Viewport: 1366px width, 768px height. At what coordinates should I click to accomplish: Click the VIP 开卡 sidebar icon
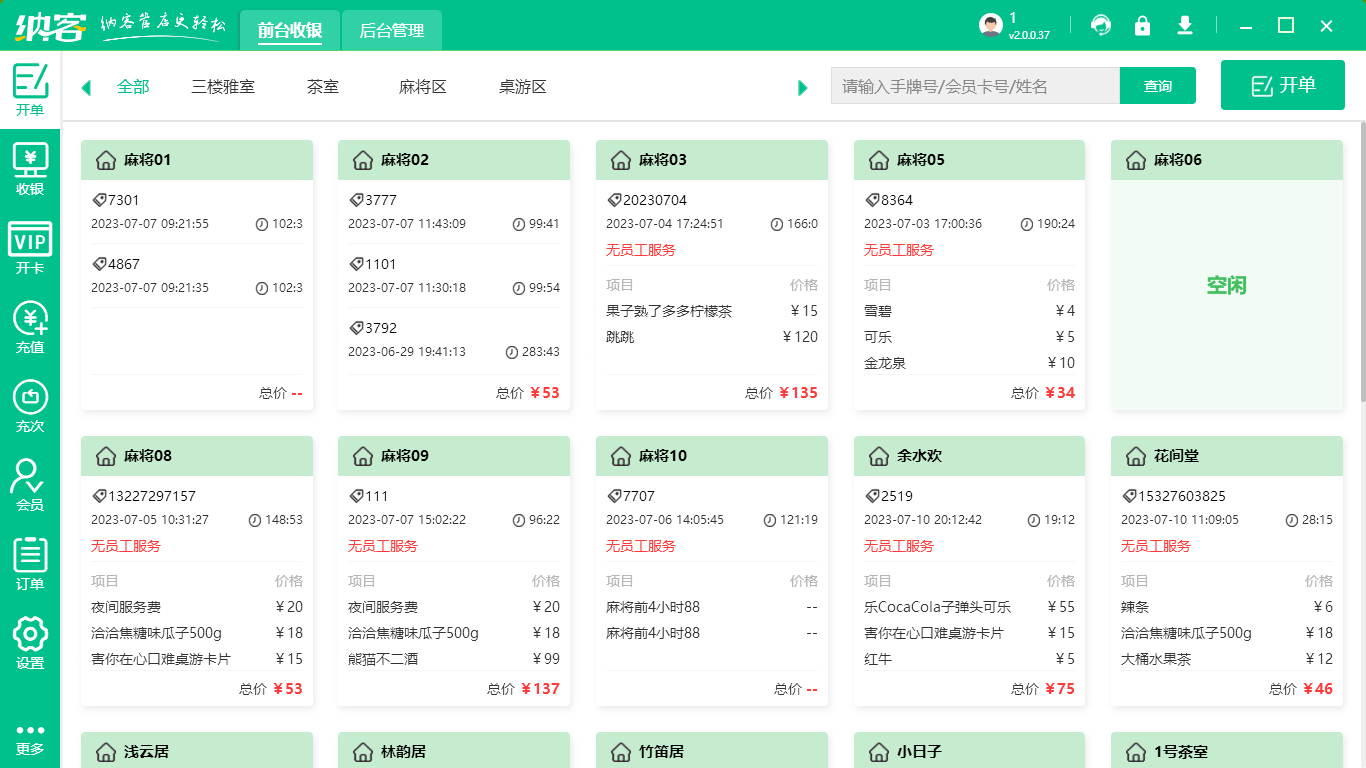point(30,245)
